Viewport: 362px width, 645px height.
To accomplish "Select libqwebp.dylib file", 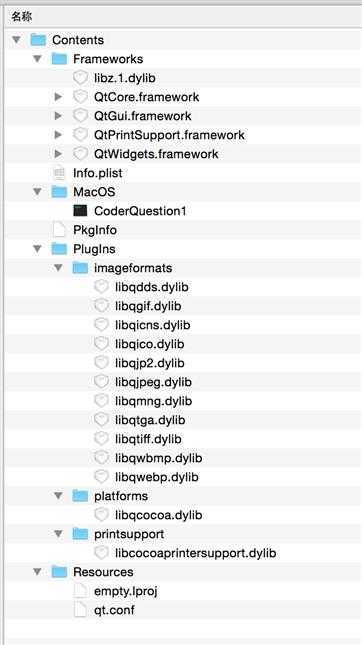I will (157, 477).
